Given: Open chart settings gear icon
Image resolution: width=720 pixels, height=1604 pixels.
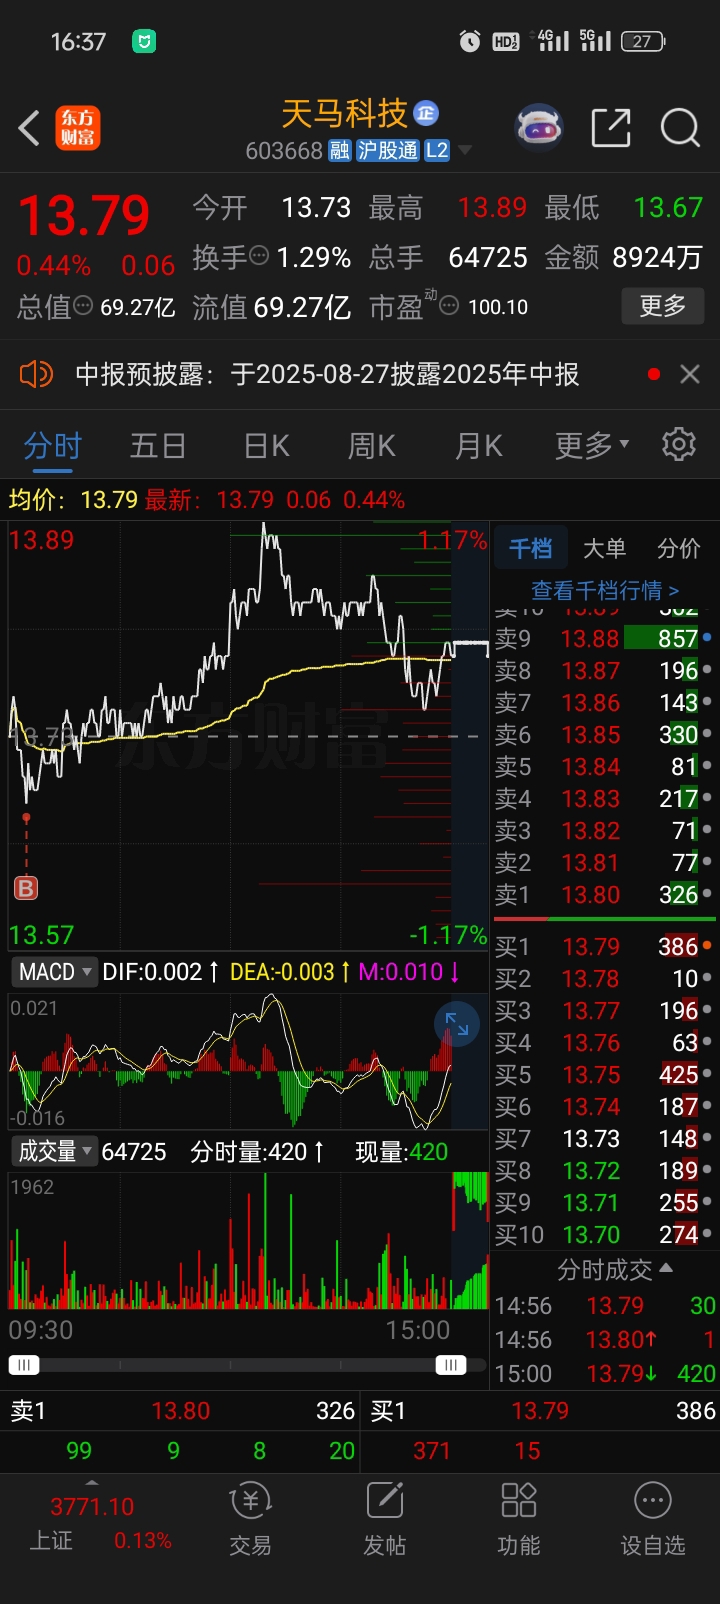Looking at the screenshot, I should click(679, 444).
